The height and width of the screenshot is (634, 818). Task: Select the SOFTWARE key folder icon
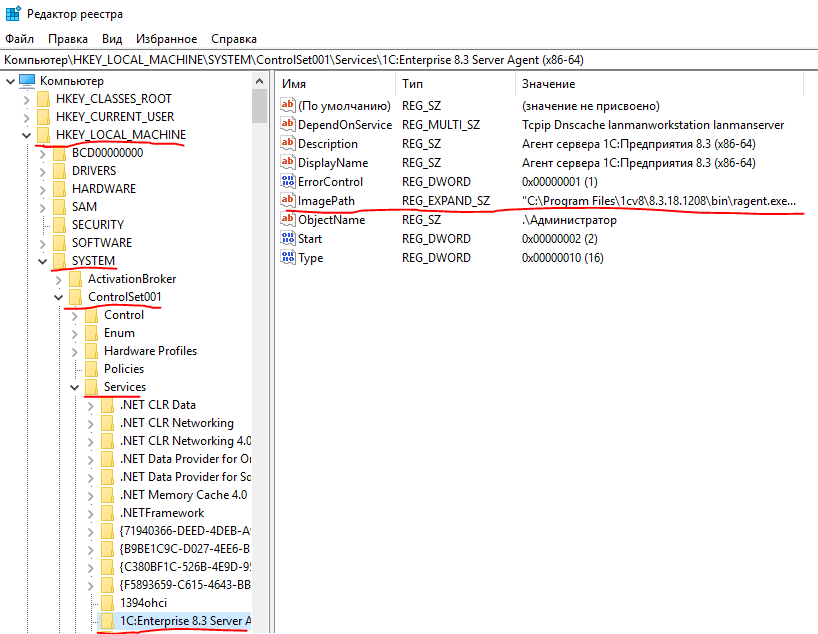click(x=60, y=243)
